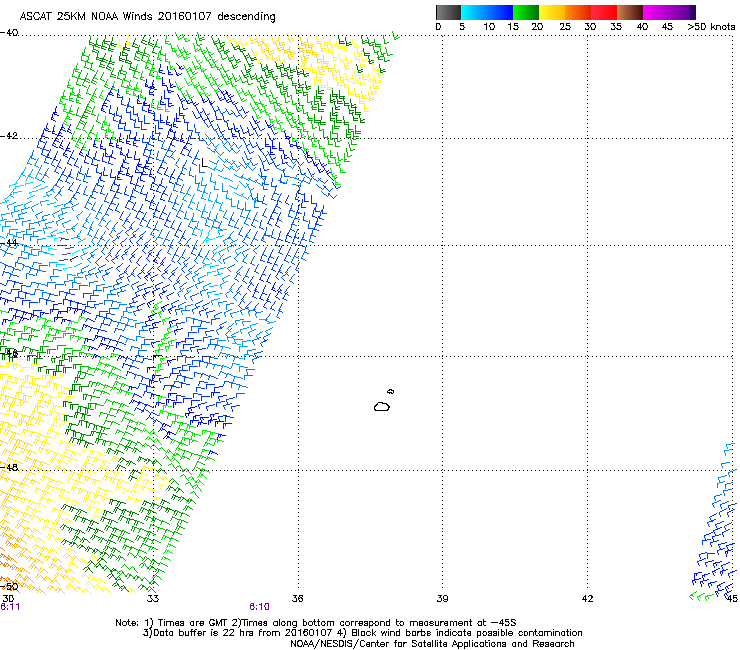This screenshot has width=740, height=650.
Task: Click latitude label '-40' on left axis
Action: [x=9, y=33]
